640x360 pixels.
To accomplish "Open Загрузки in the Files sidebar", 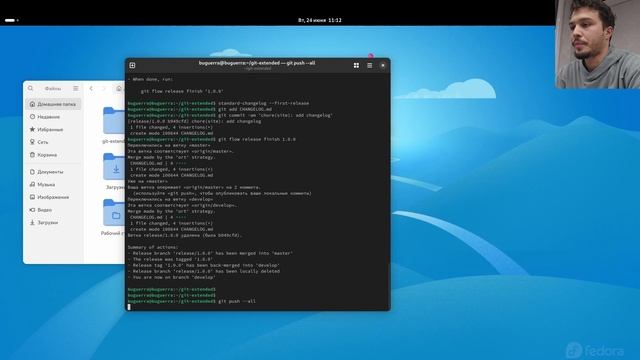I will (x=53, y=222).
